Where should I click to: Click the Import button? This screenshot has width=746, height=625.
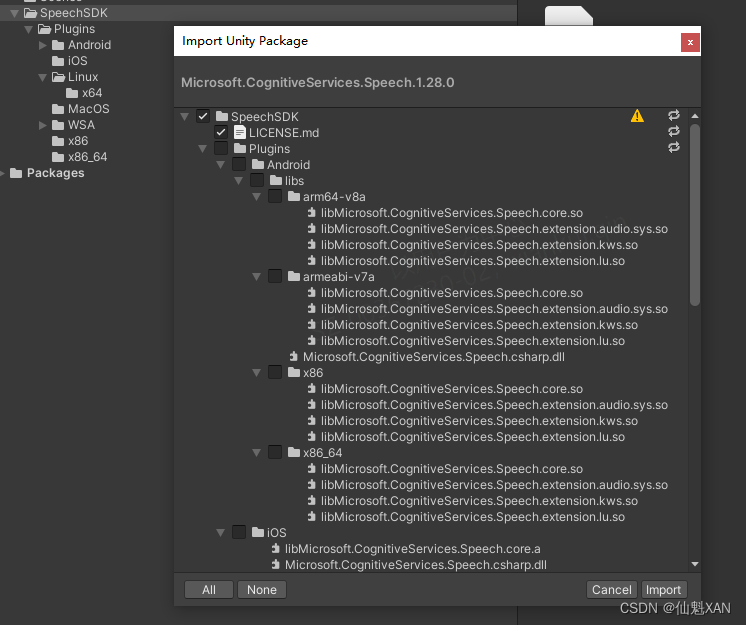tap(664, 590)
